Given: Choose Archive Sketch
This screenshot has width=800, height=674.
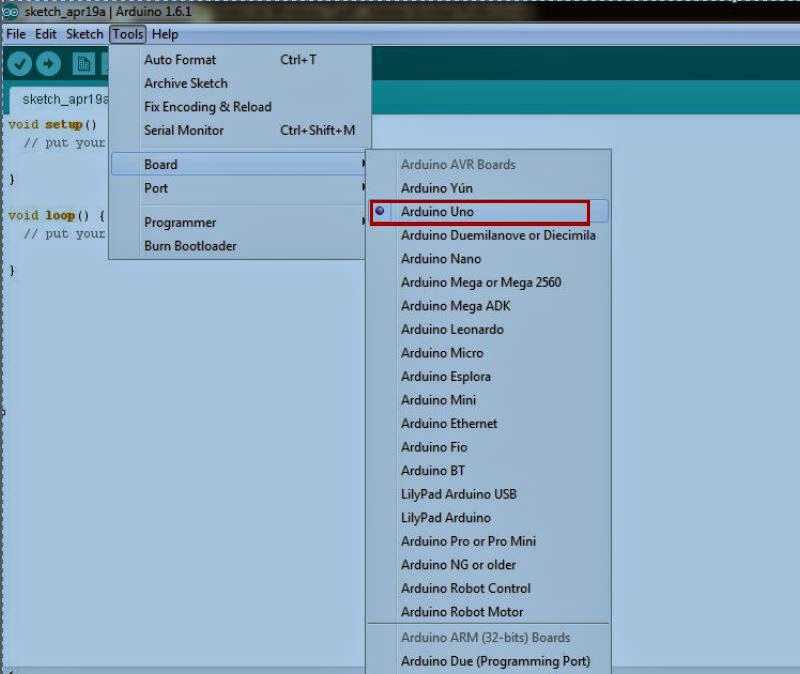Looking at the screenshot, I should pyautogui.click(x=239, y=83).
